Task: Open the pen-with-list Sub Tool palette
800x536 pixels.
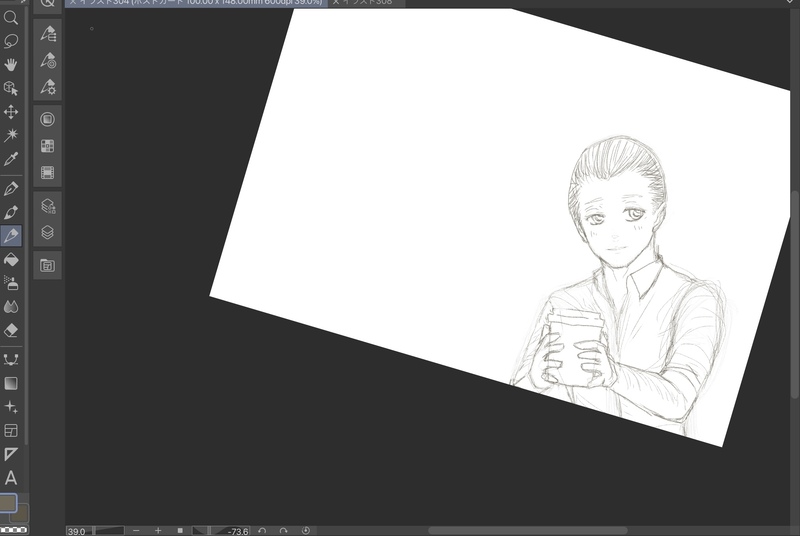Action: point(48,34)
